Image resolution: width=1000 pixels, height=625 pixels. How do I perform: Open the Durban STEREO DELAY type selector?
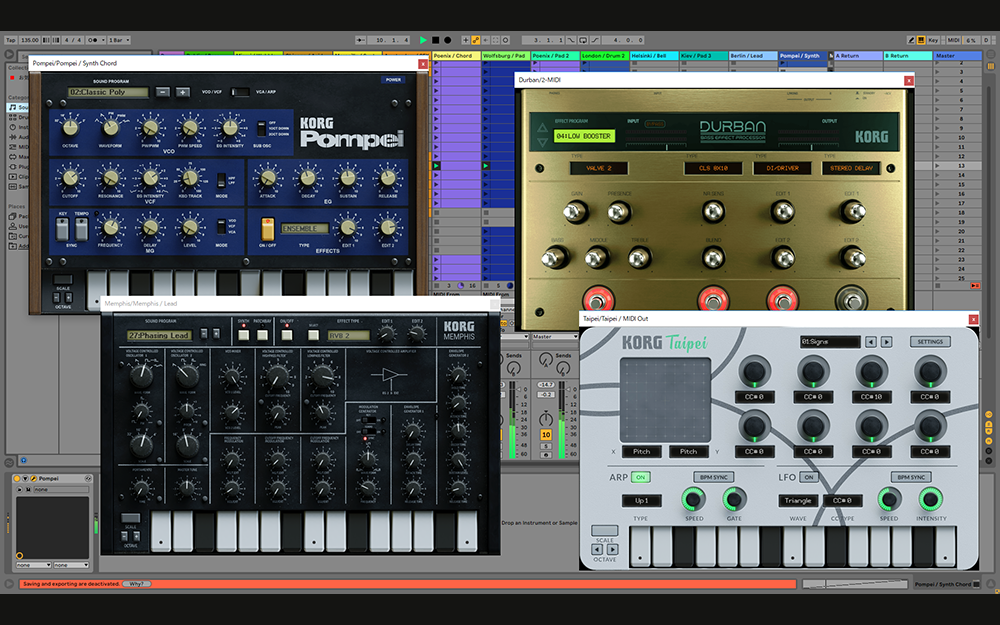(x=851, y=168)
